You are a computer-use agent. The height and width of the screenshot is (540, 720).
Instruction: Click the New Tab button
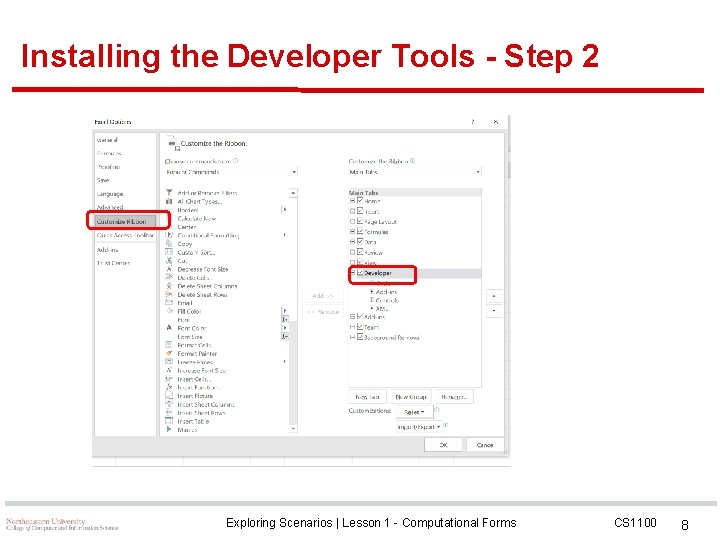tap(367, 397)
